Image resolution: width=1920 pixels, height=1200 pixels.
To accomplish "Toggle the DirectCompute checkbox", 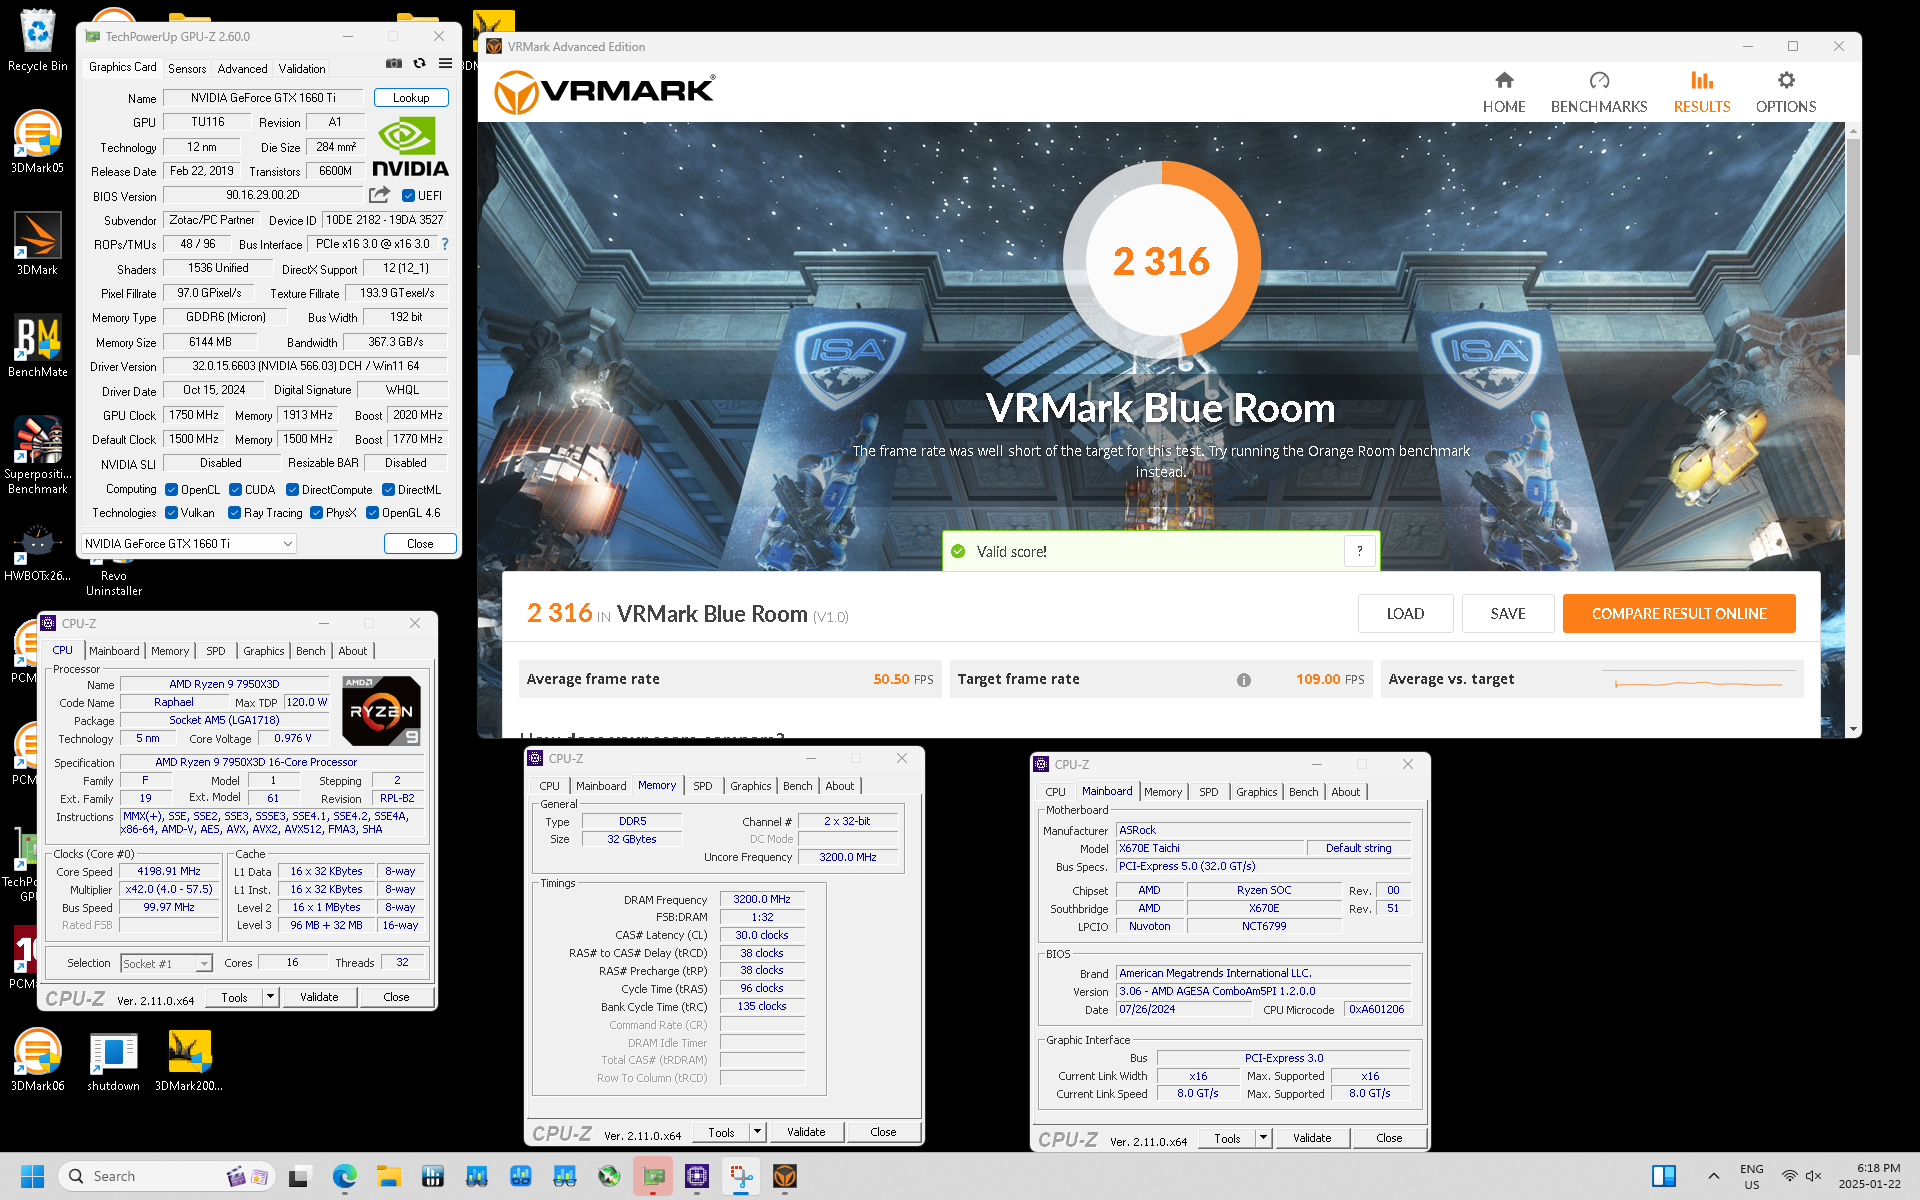I will pyautogui.click(x=292, y=490).
